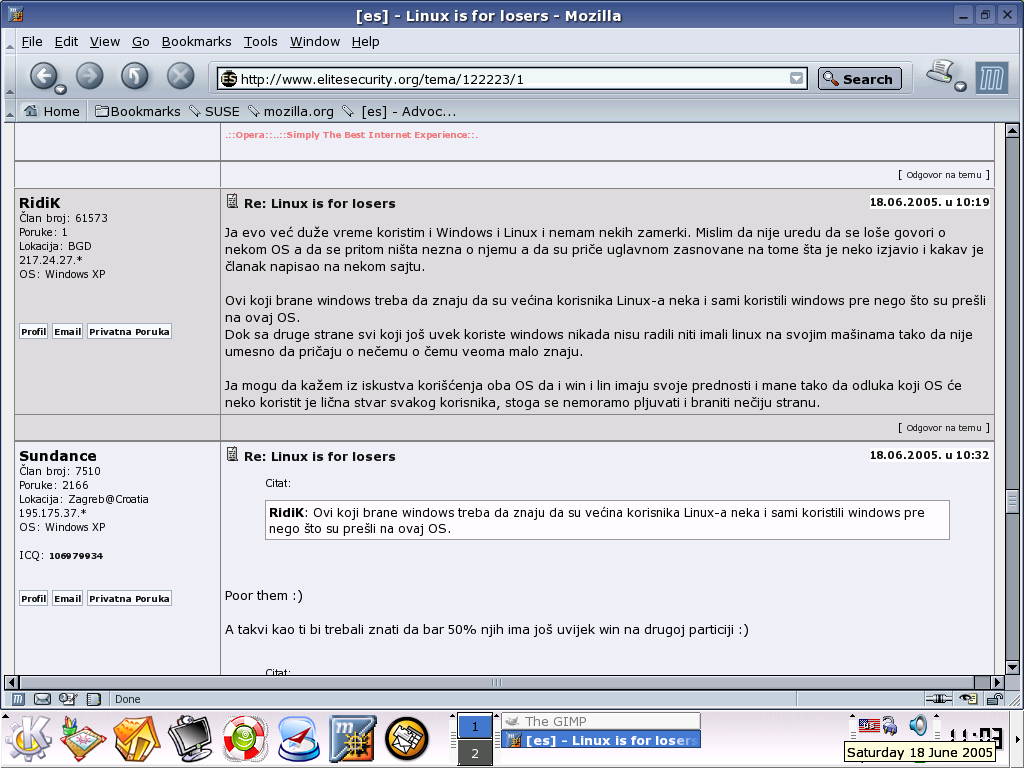Open the Go menu
The height and width of the screenshot is (768, 1024).
pos(140,42)
